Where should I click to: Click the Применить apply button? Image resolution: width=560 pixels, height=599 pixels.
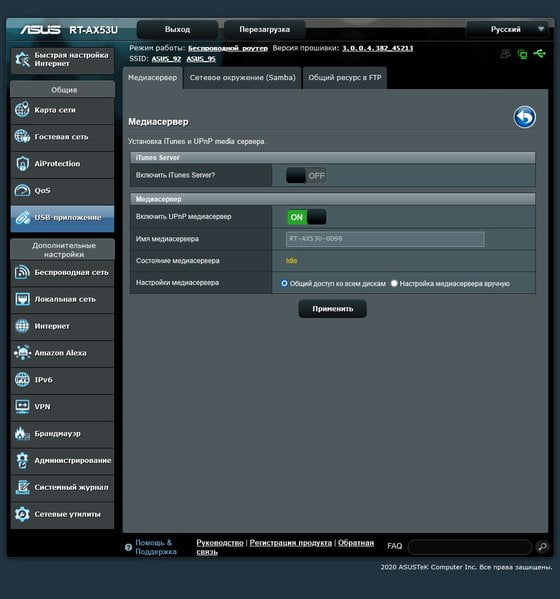click(x=333, y=309)
